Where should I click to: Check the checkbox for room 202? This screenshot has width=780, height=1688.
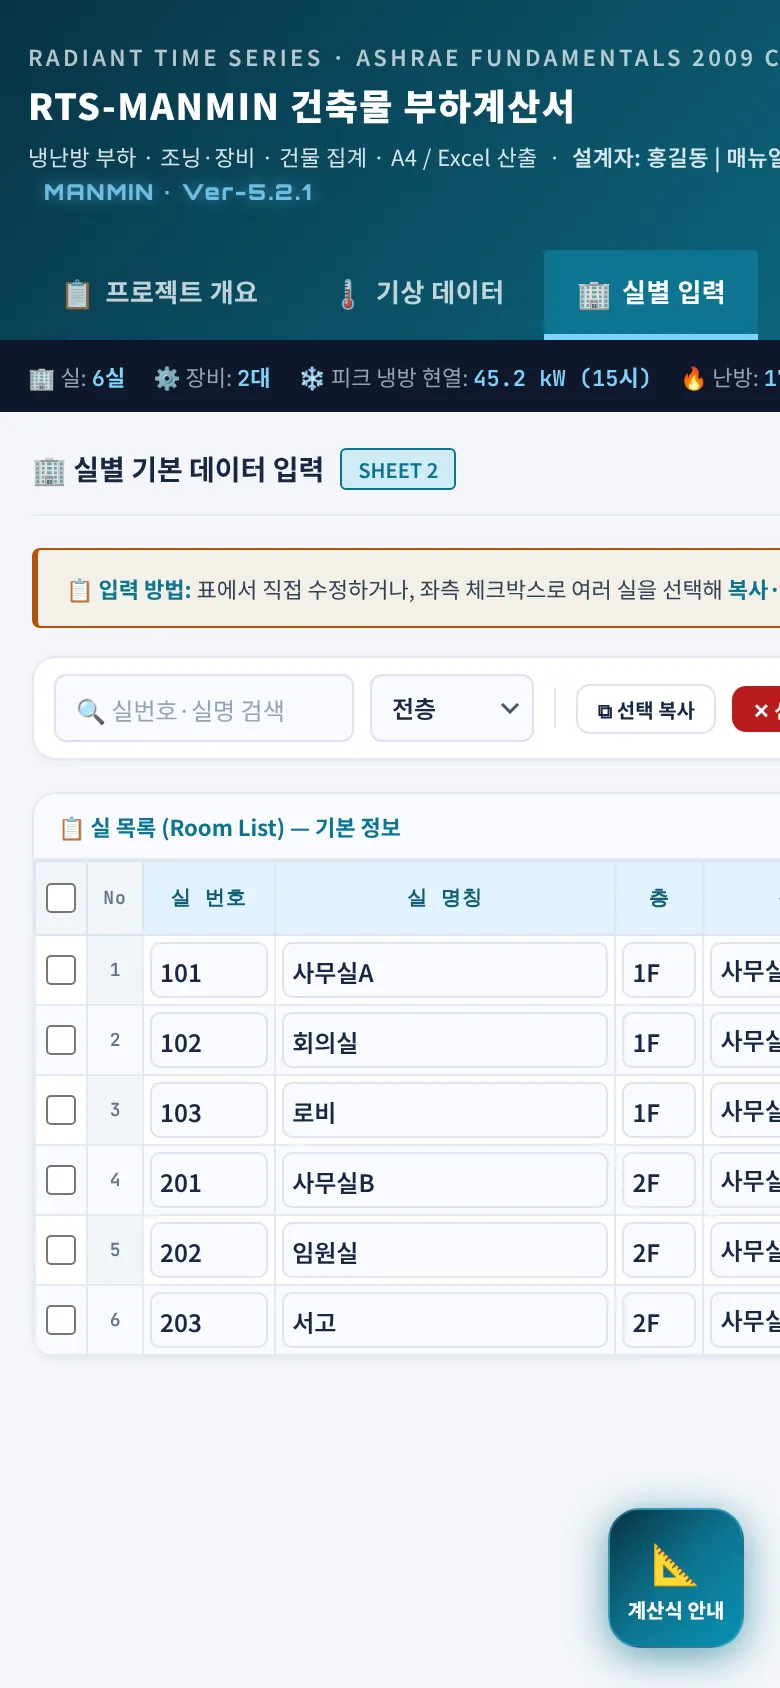(x=61, y=1250)
